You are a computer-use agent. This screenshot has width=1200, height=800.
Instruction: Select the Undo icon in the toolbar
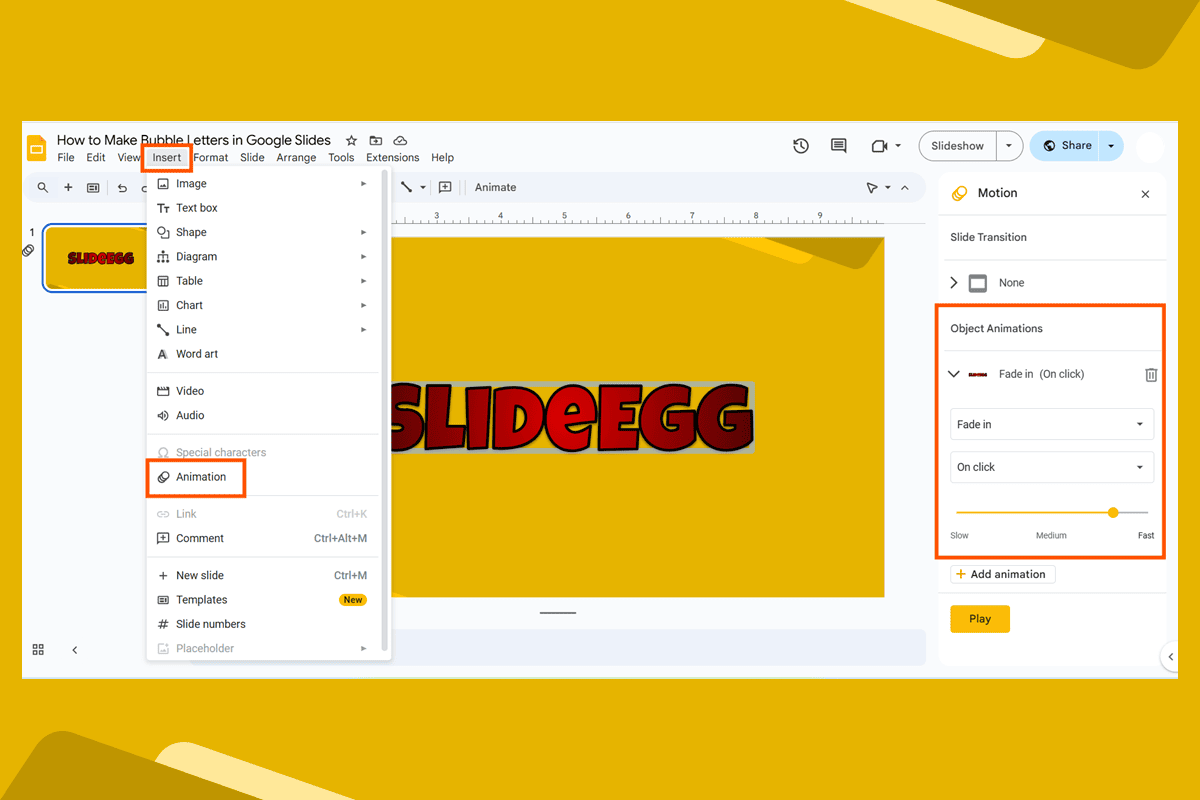tap(121, 187)
